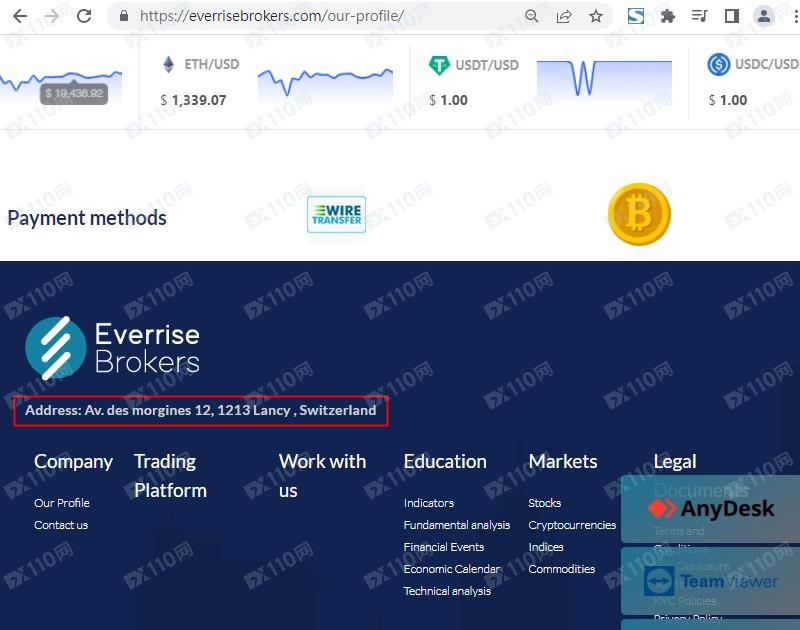This screenshot has width=800, height=630.
Task: Click the Bitcoin coin payment icon
Action: coord(639,214)
